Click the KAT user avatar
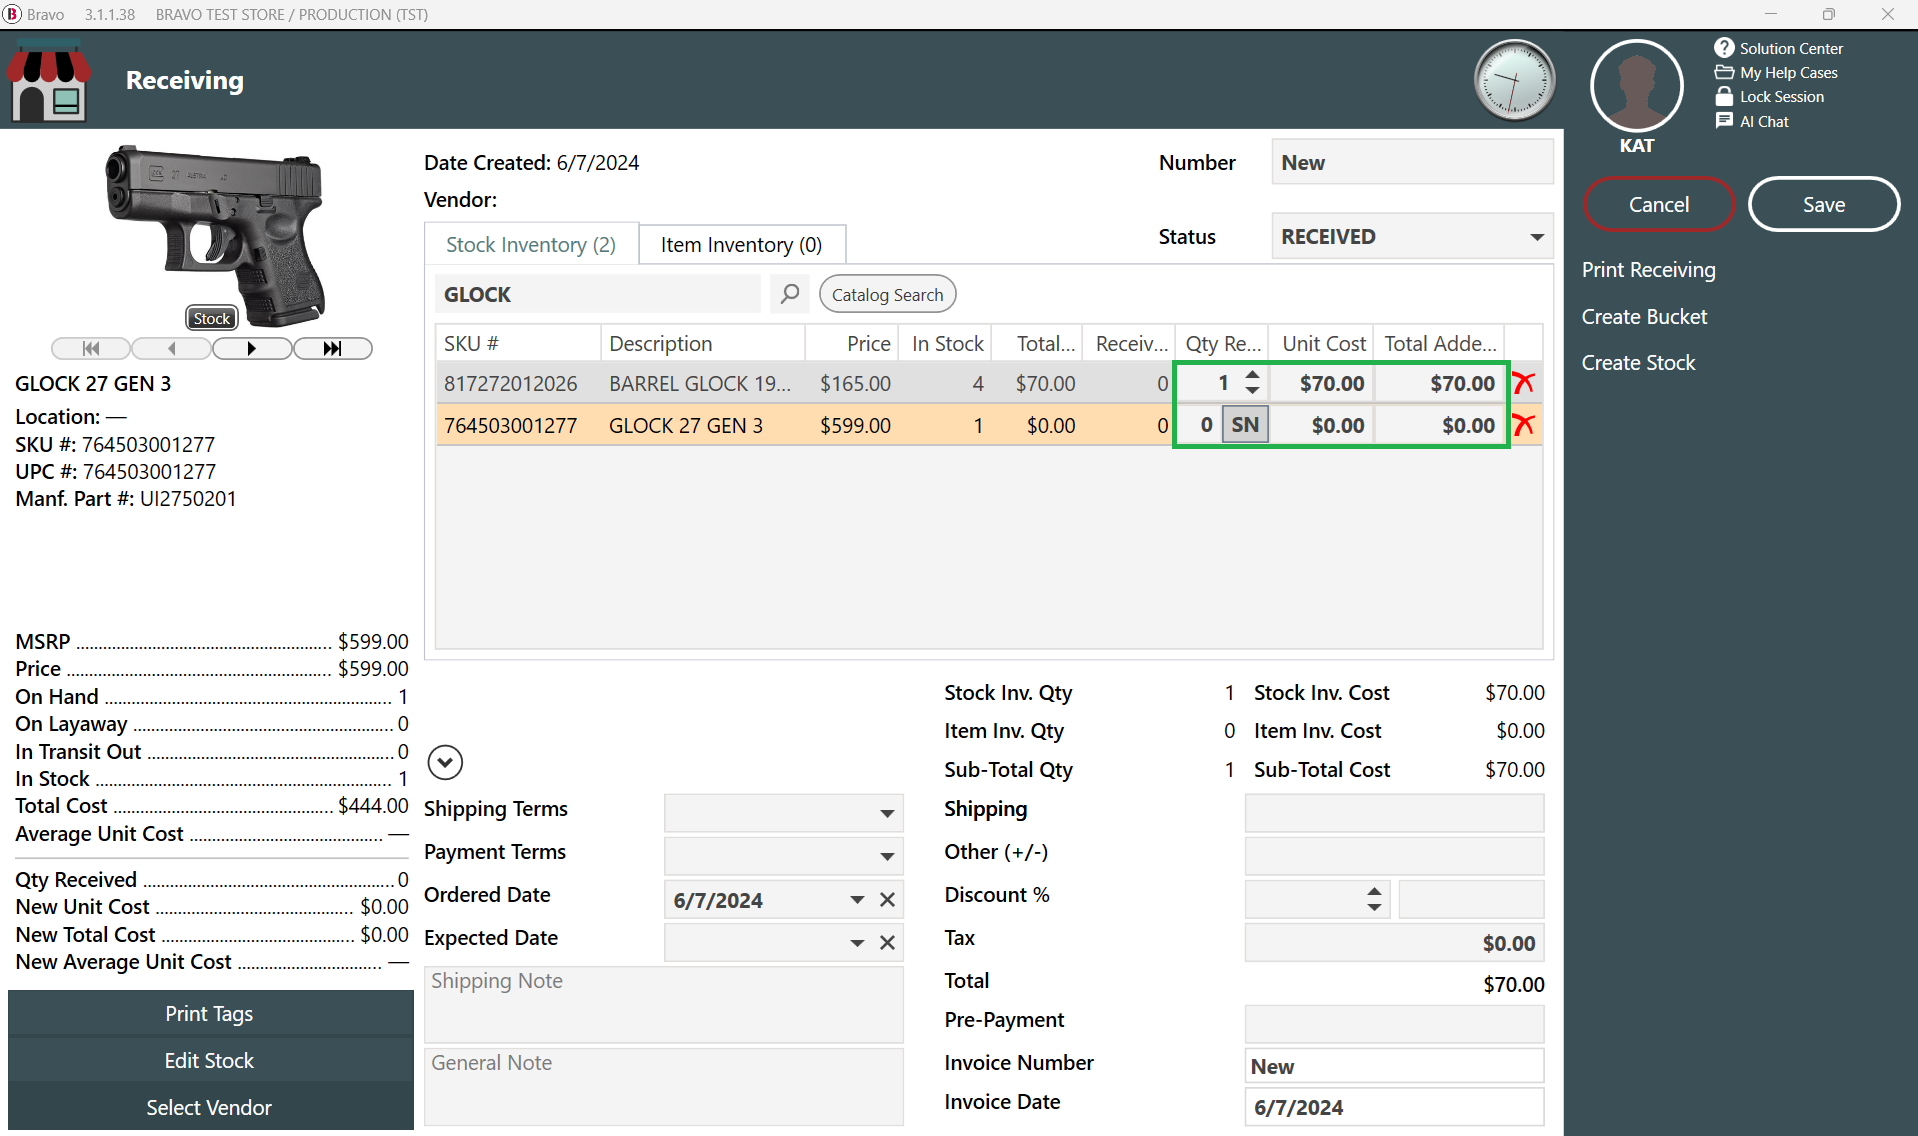This screenshot has width=1918, height=1136. [1637, 86]
